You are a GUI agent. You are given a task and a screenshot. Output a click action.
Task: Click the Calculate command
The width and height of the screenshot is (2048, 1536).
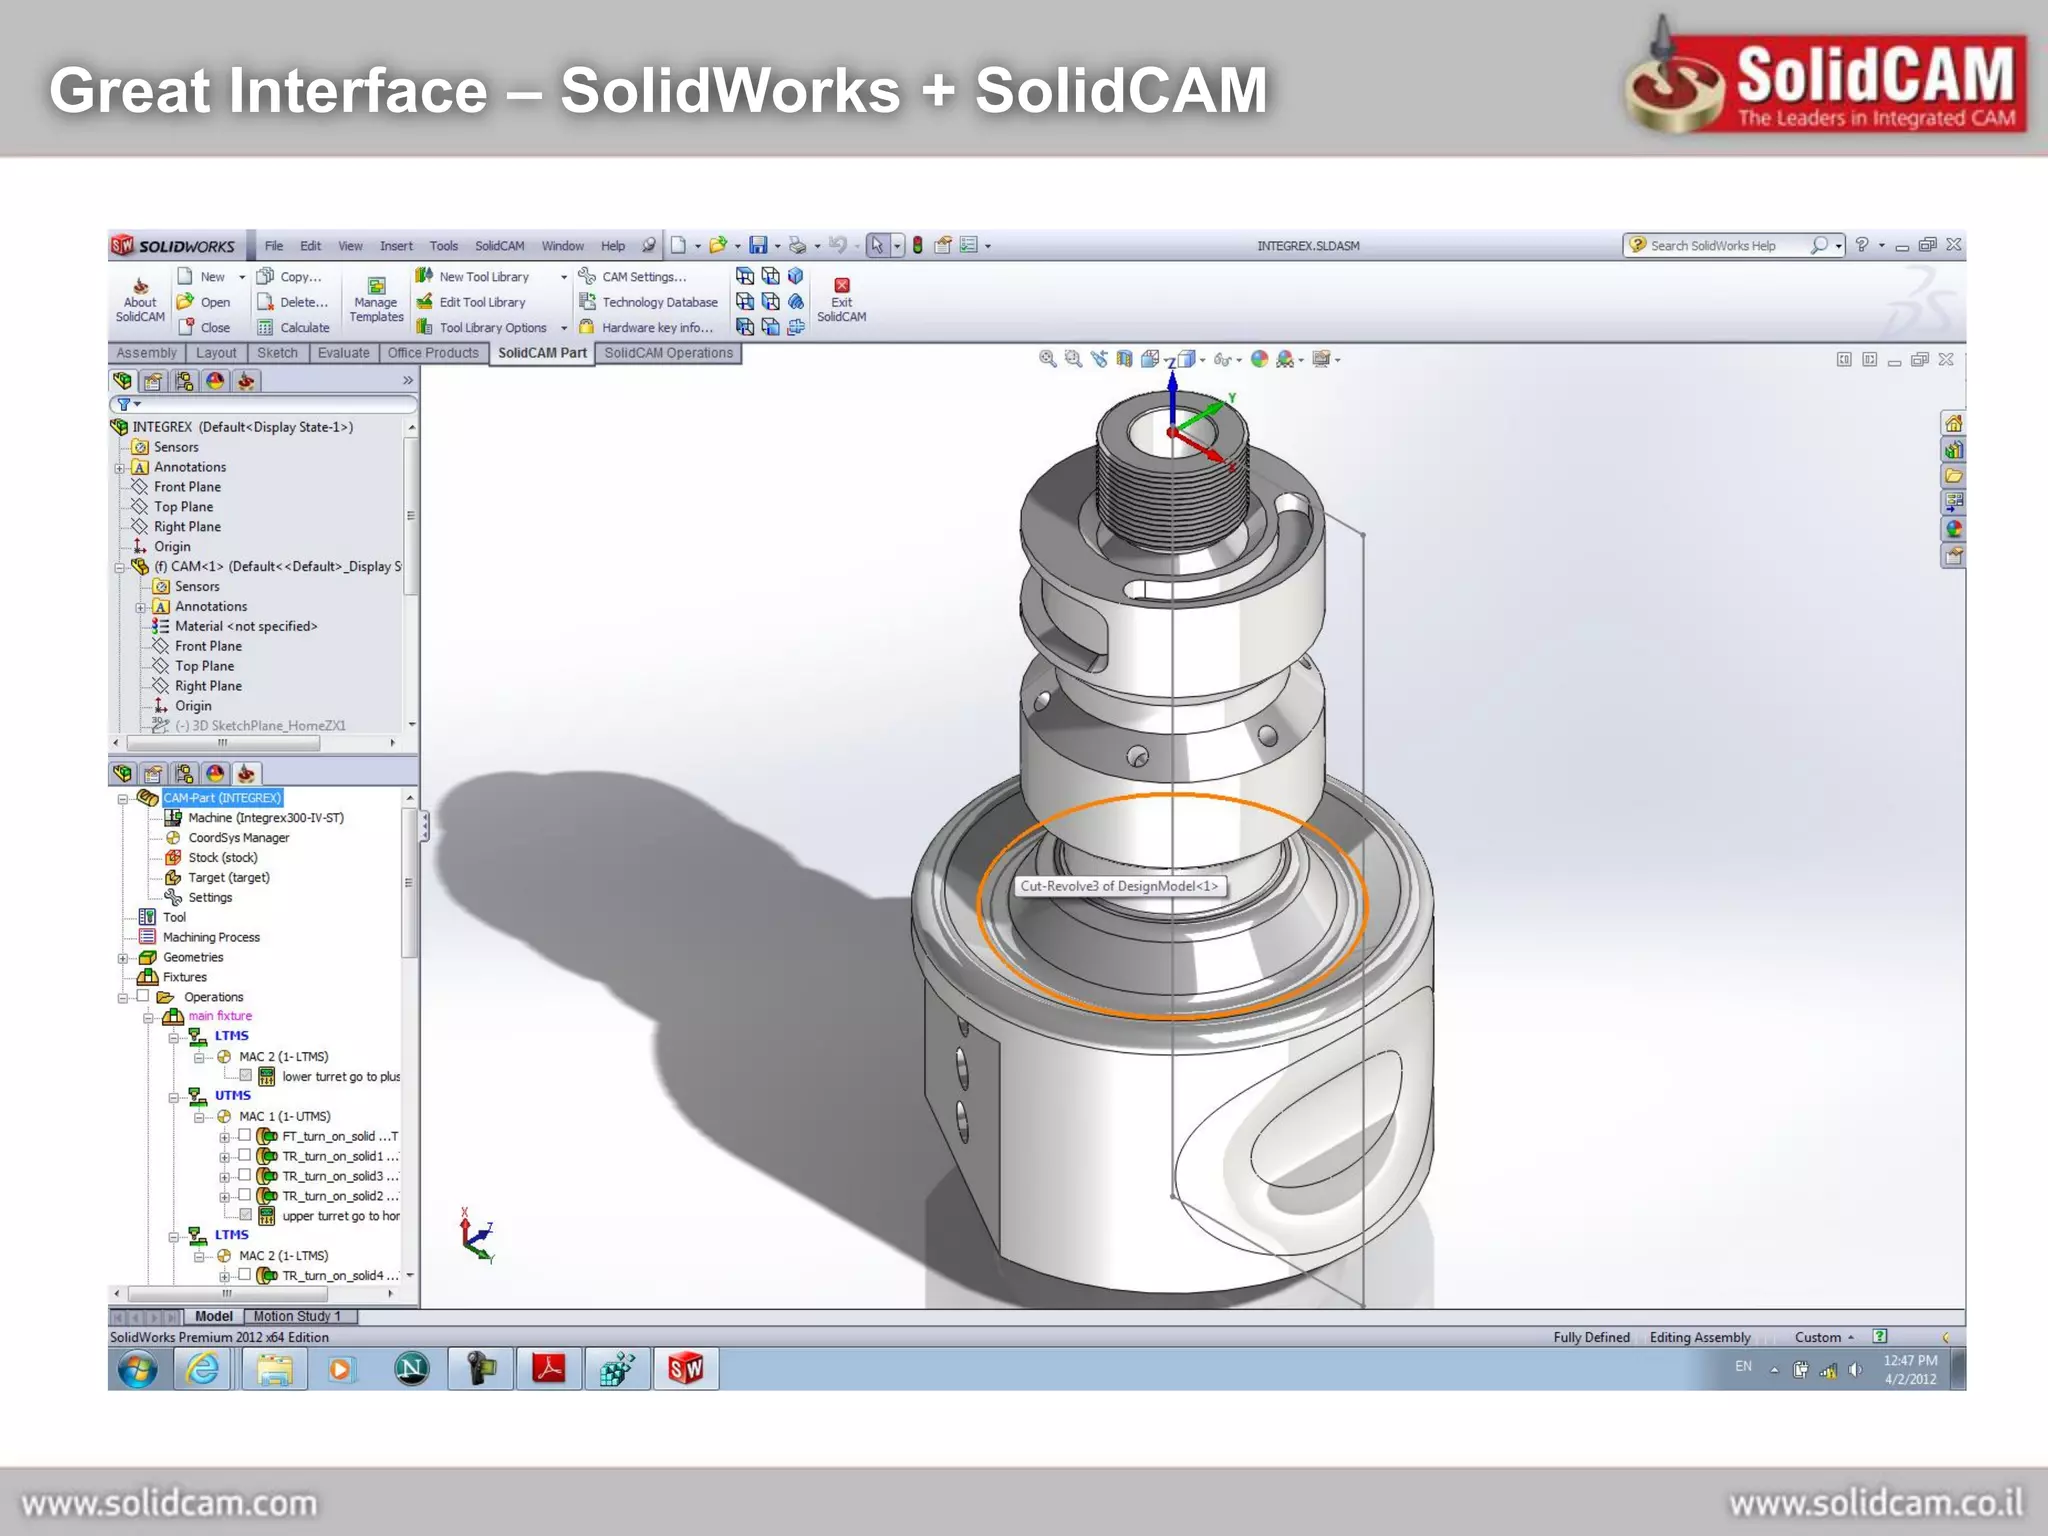(x=293, y=327)
